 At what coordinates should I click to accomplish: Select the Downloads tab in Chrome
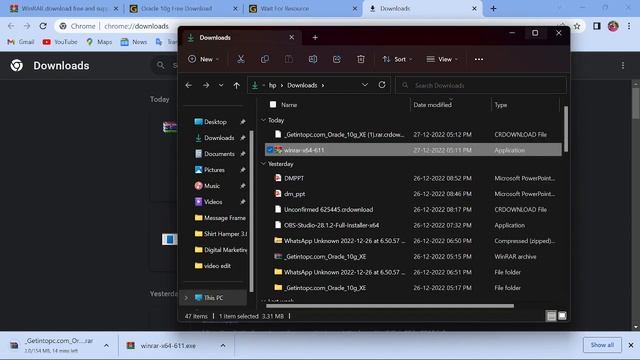tap(422, 9)
